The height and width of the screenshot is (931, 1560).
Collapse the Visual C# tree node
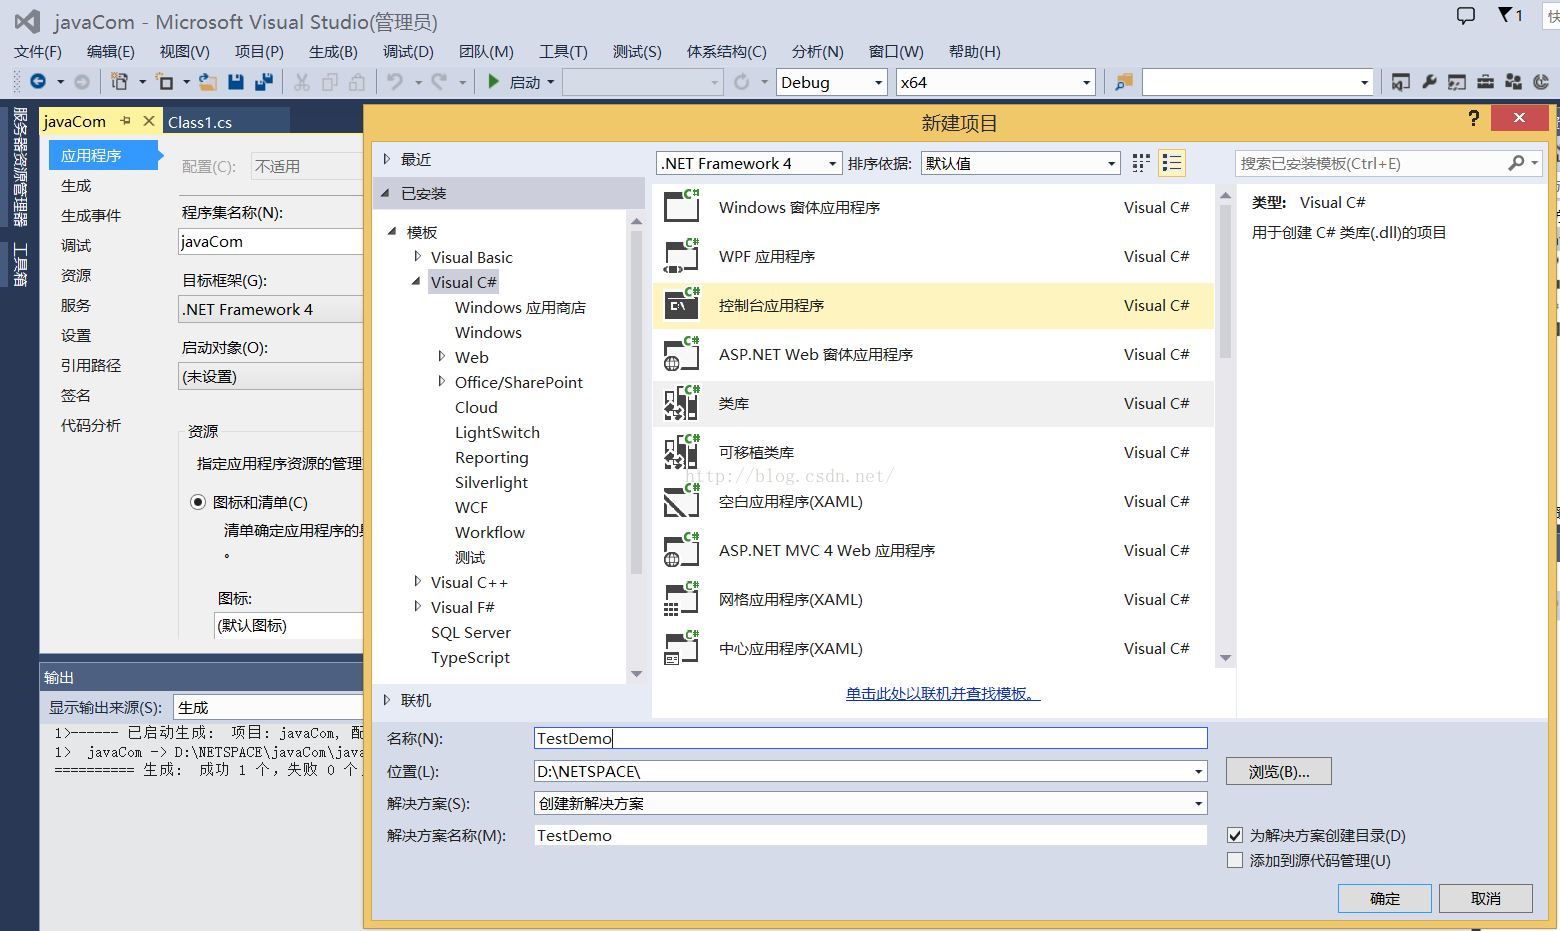(x=416, y=282)
